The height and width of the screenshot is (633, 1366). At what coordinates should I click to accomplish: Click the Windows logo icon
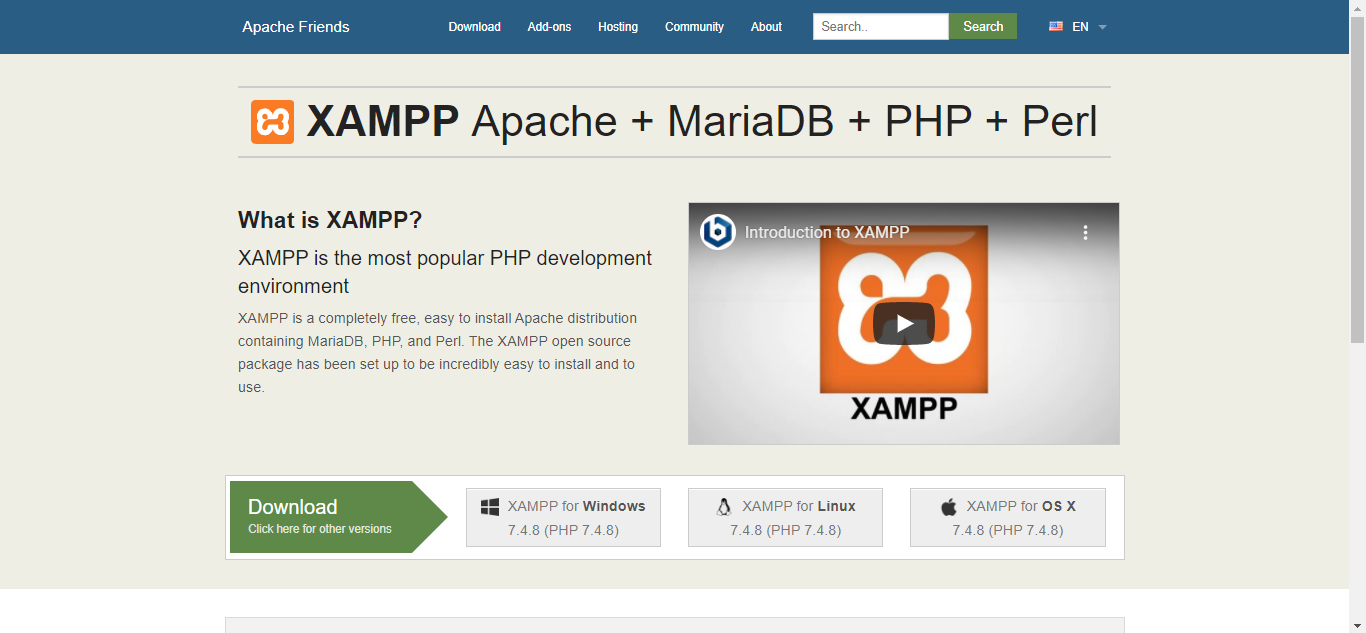click(490, 507)
